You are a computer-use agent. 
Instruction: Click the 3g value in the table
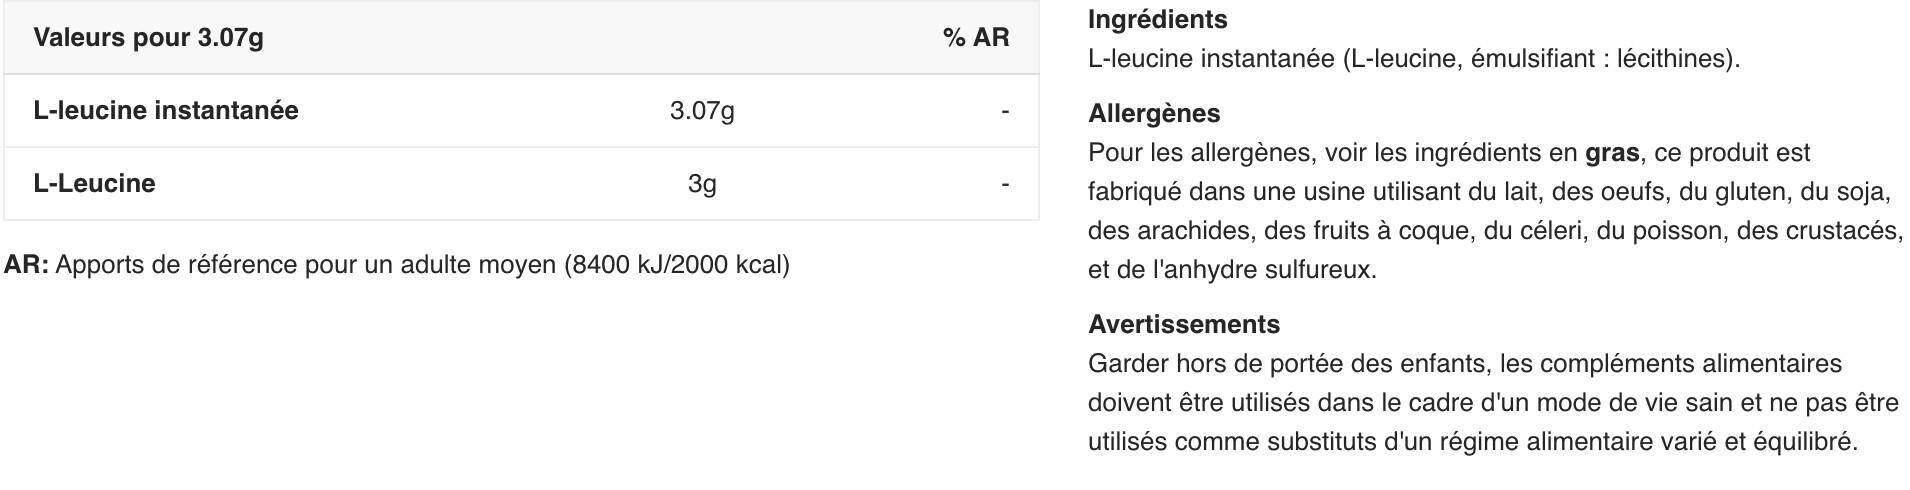(702, 183)
